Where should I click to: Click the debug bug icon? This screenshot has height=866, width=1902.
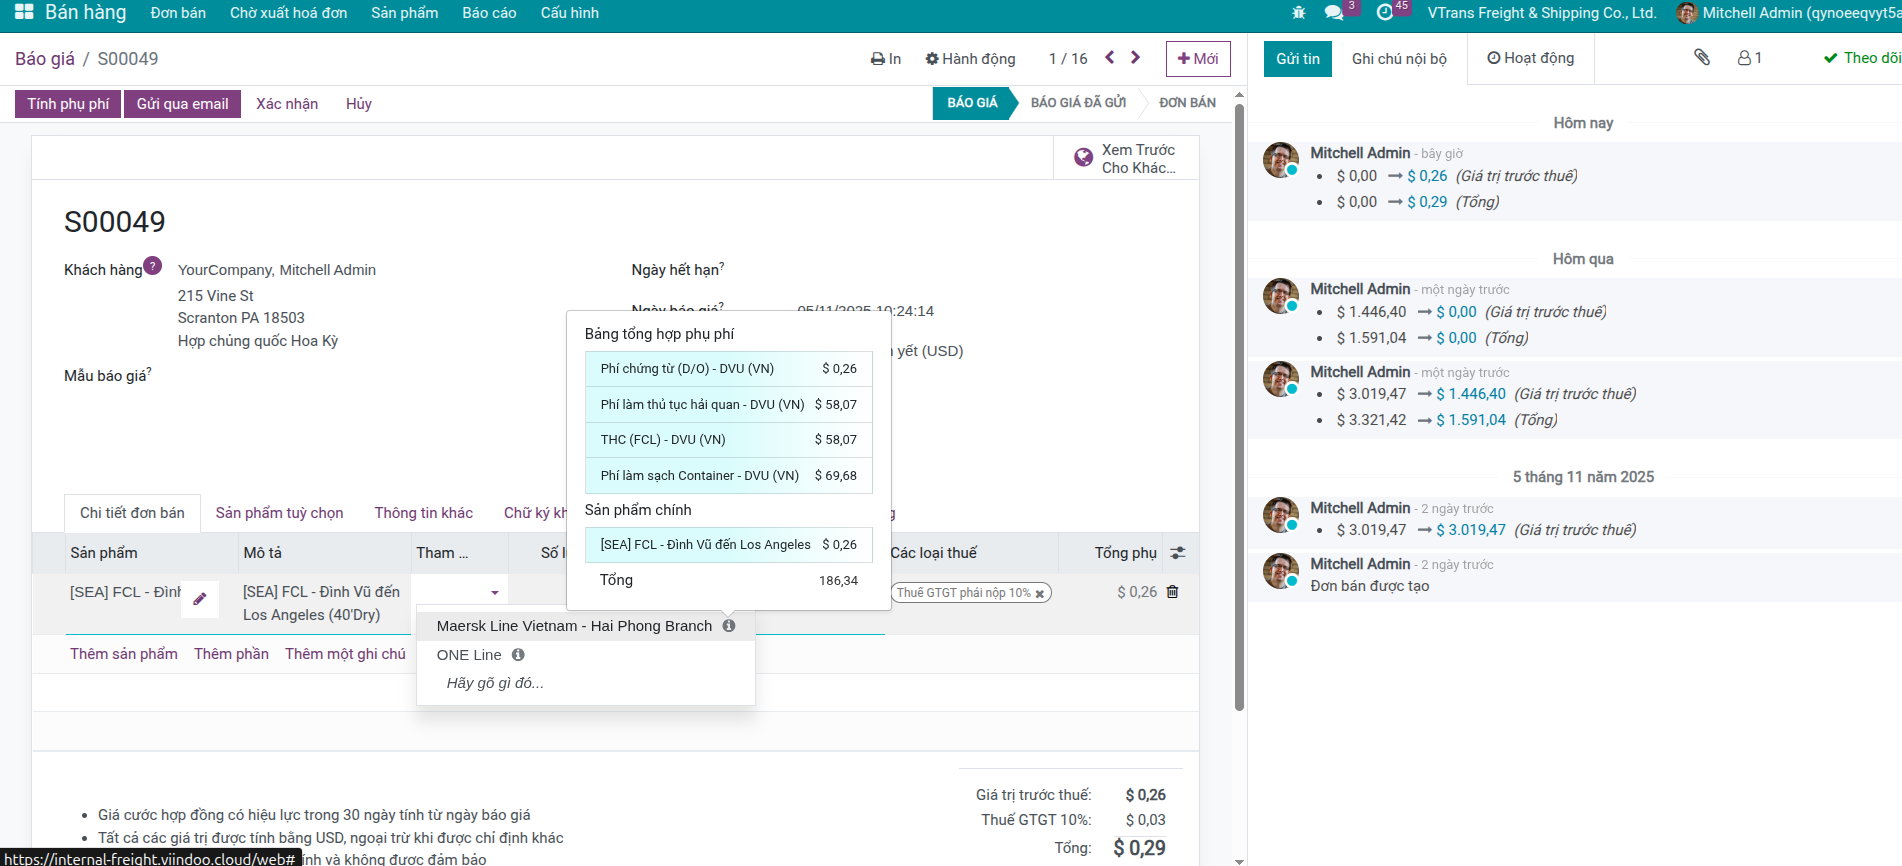[x=1298, y=13]
